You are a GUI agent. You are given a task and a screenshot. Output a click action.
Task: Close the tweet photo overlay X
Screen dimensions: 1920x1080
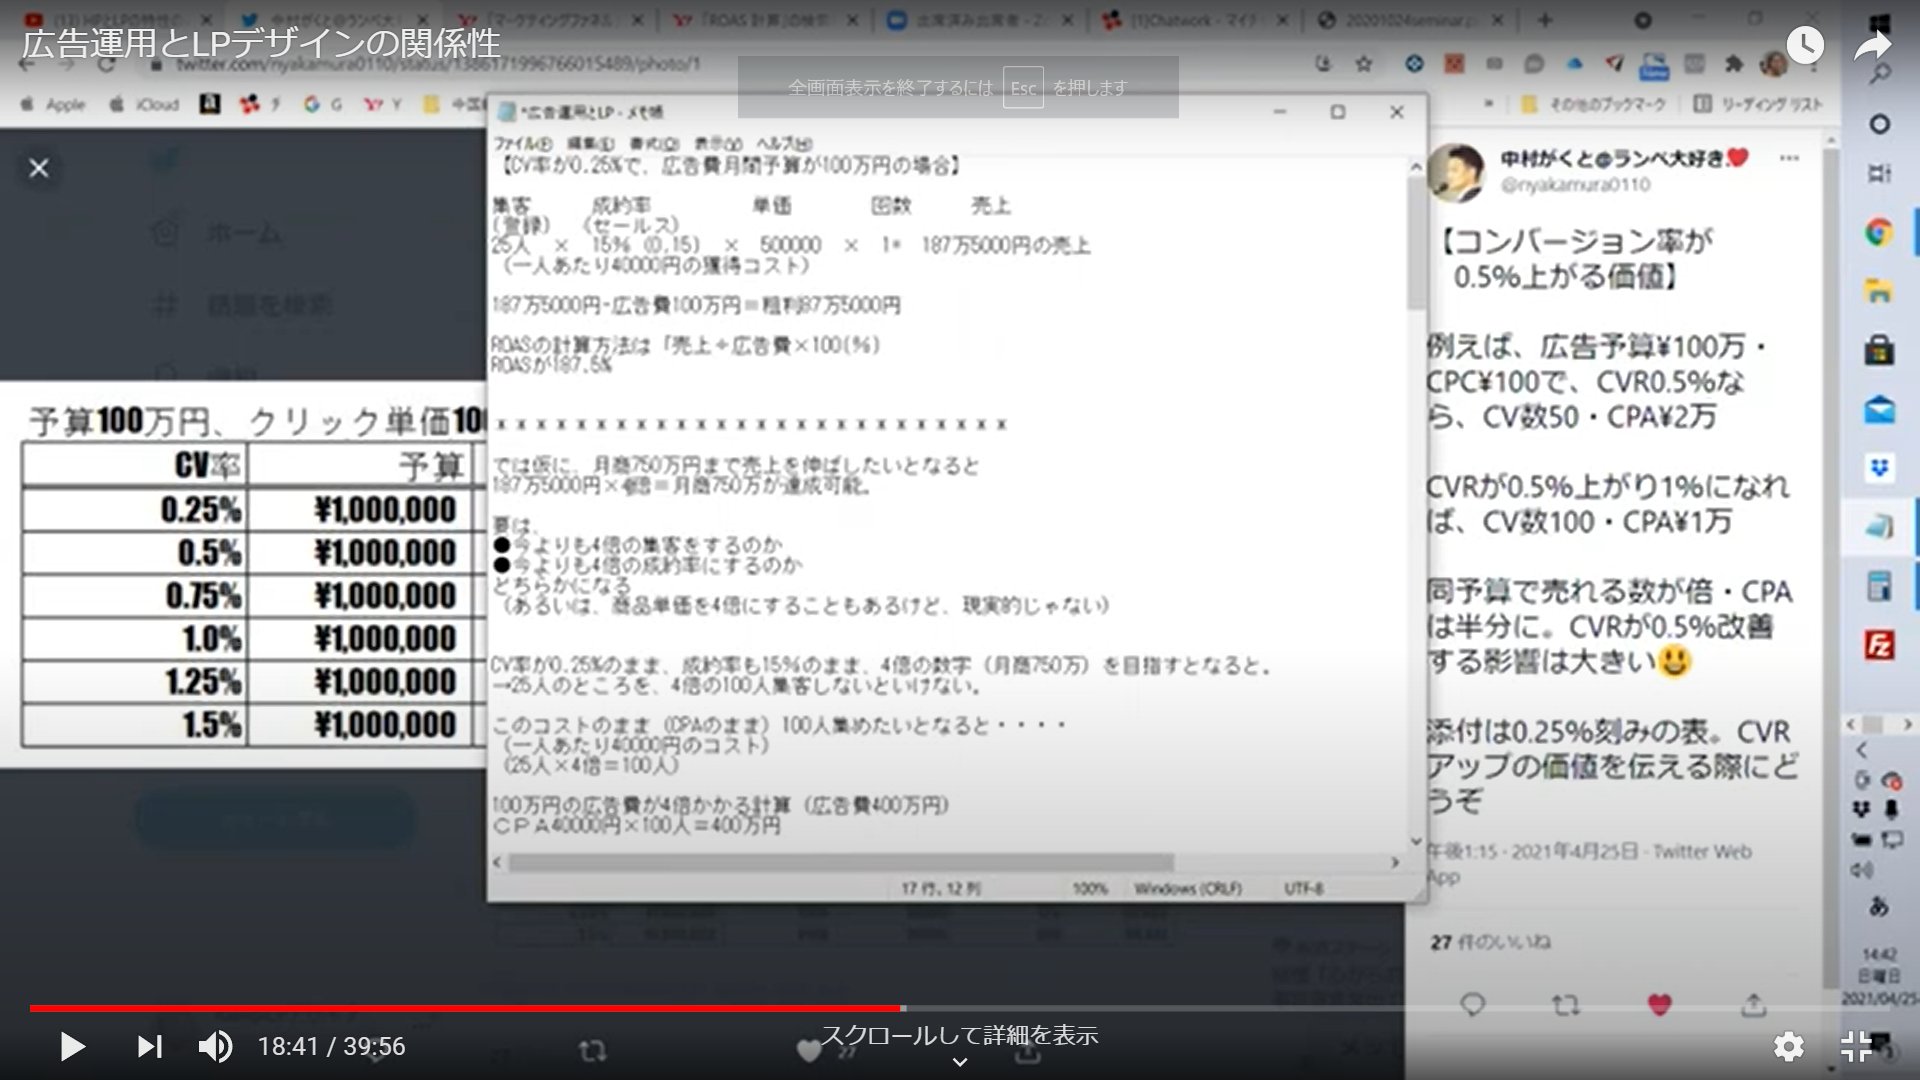click(39, 168)
